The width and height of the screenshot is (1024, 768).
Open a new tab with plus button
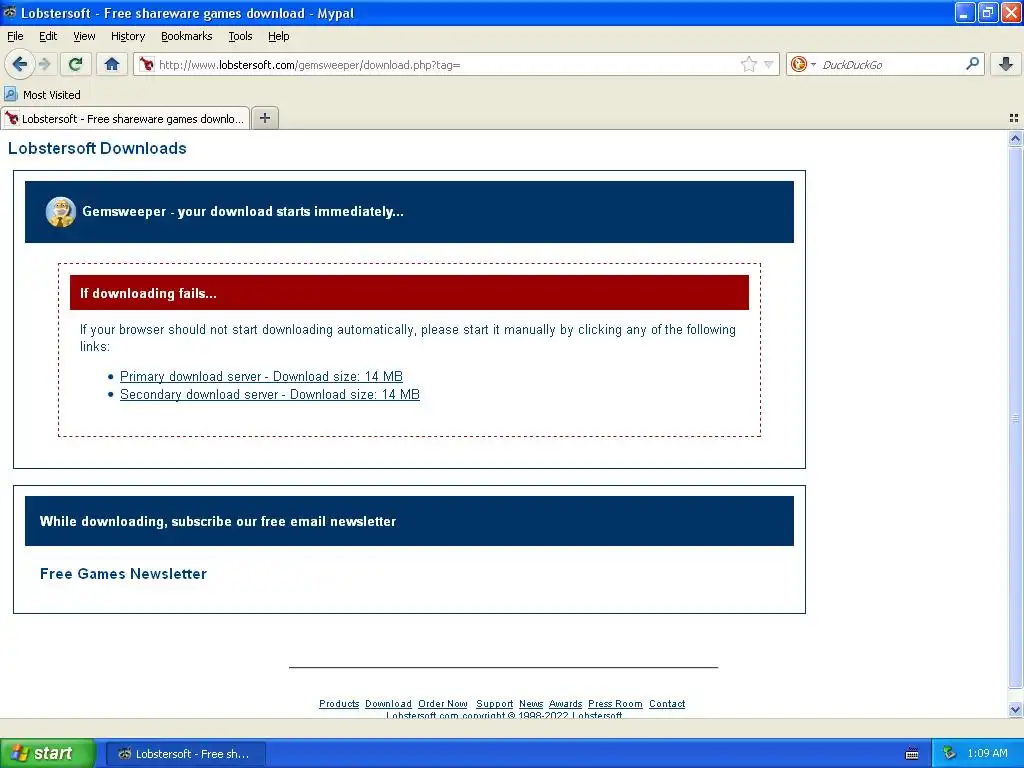[264, 118]
